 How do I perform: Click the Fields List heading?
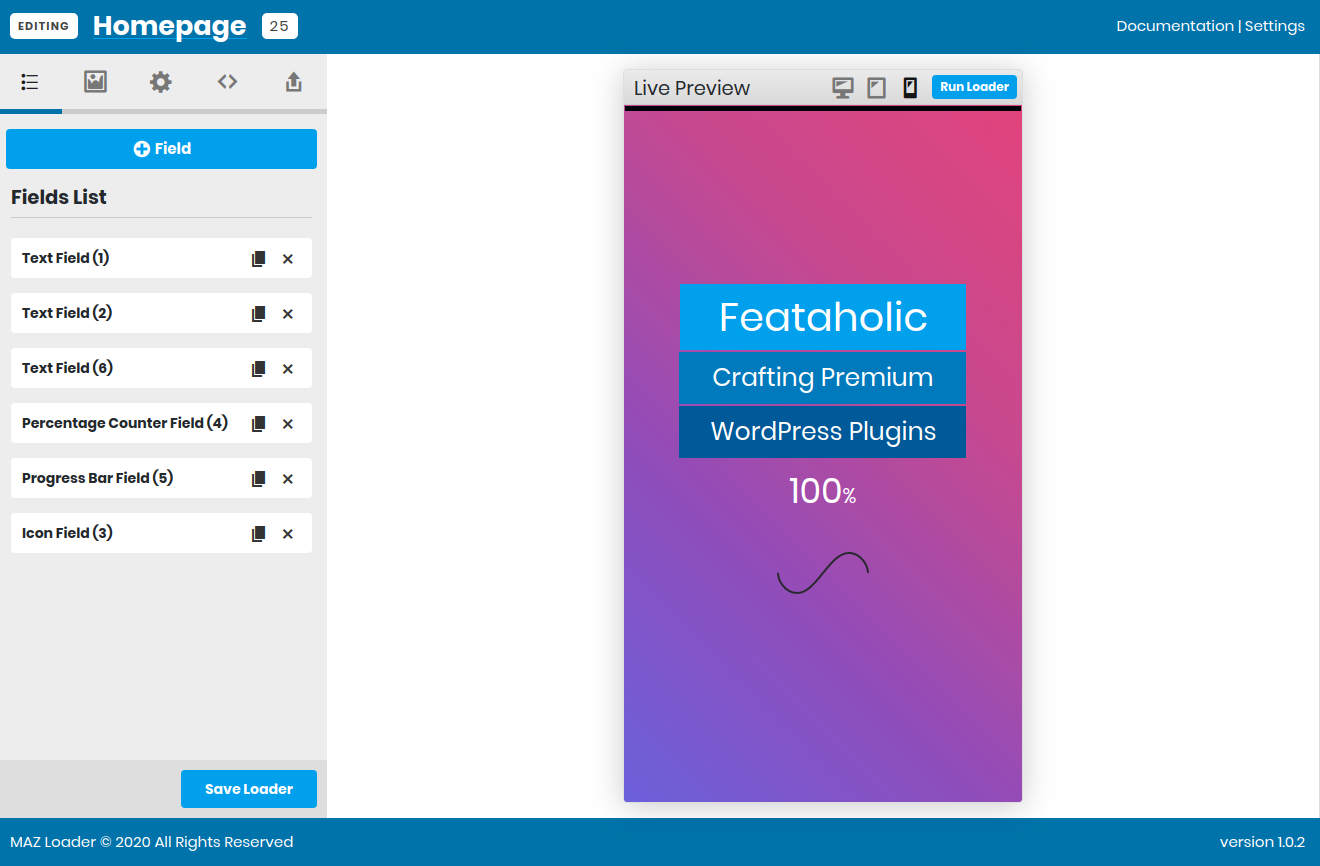click(59, 197)
